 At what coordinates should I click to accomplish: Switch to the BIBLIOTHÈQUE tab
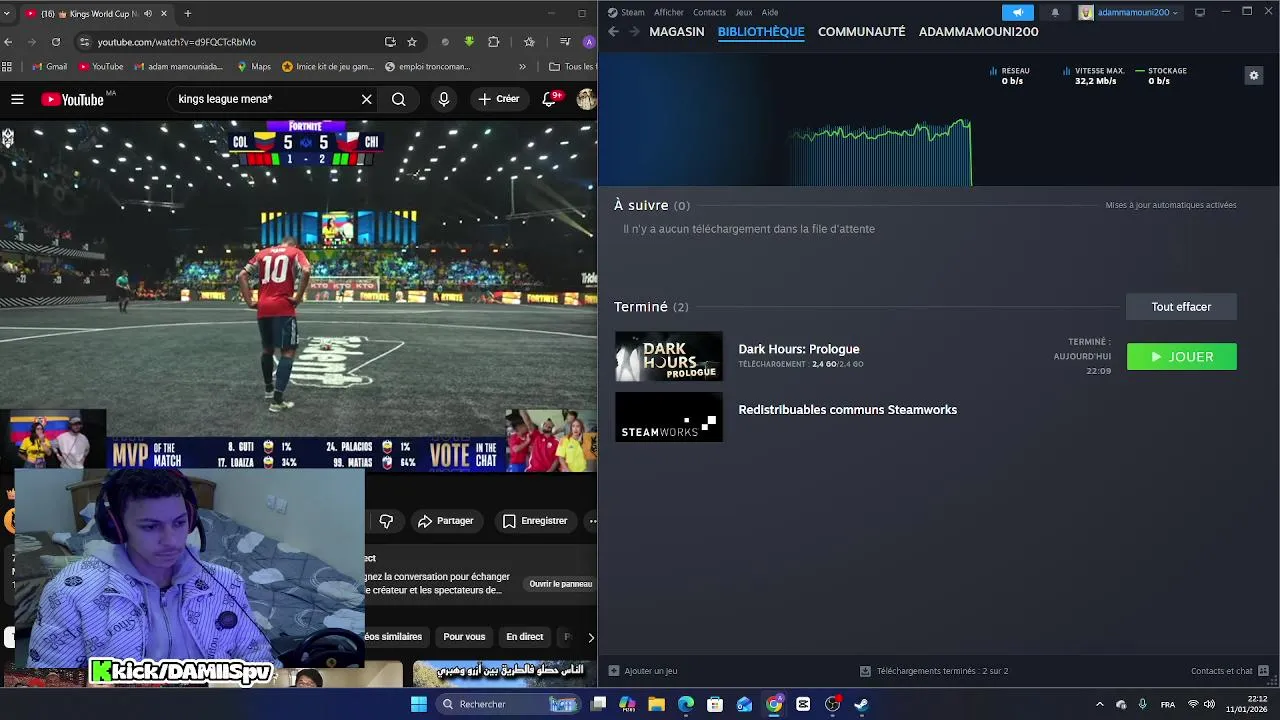(x=761, y=32)
